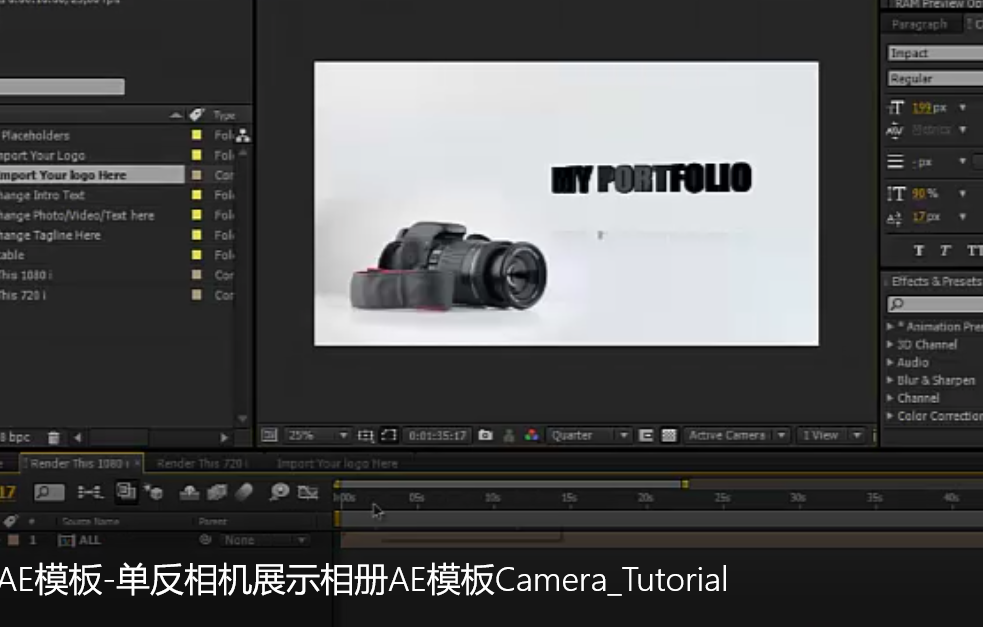983x627 pixels.
Task: Click the kerning icon beside Metrics
Action: pos(895,130)
